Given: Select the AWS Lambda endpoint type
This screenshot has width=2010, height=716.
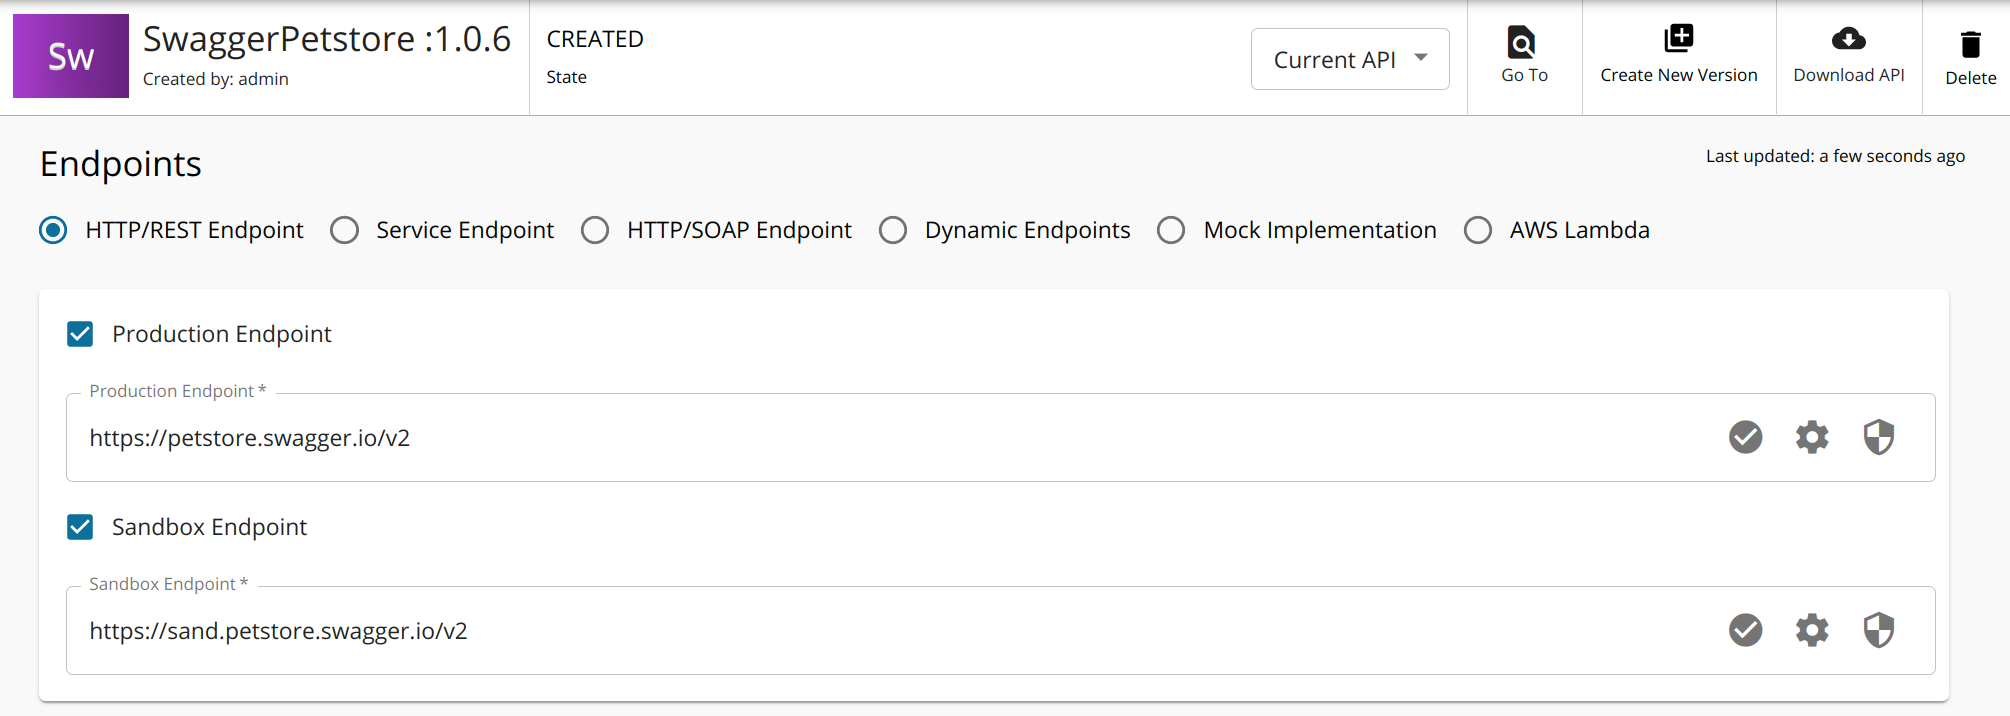Looking at the screenshot, I should coord(1478,230).
